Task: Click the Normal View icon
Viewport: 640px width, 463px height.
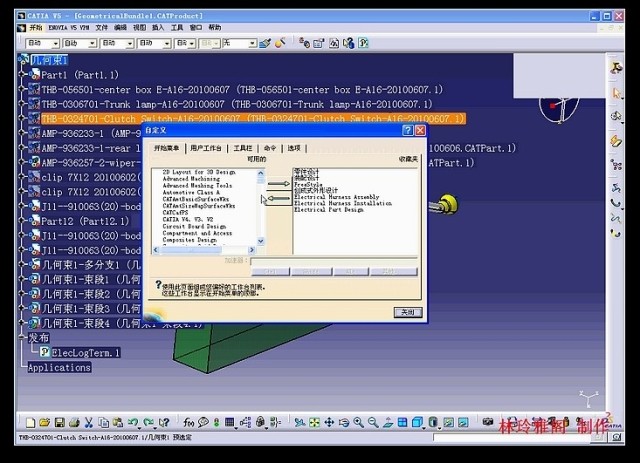Action: coord(388,423)
